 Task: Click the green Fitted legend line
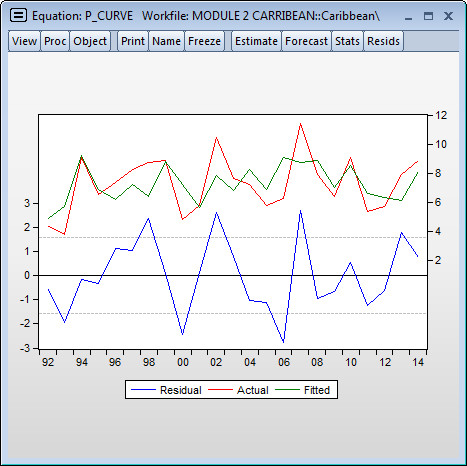pyautogui.click(x=288, y=390)
